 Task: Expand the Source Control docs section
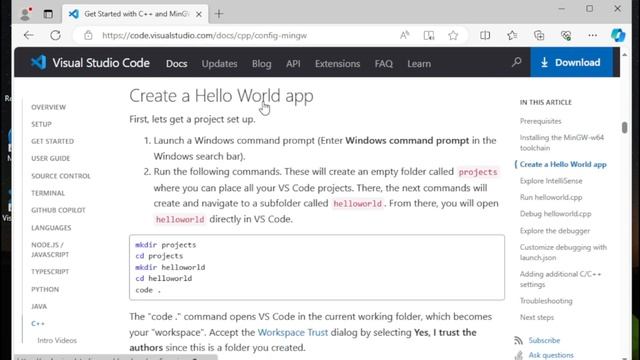(x=61, y=176)
